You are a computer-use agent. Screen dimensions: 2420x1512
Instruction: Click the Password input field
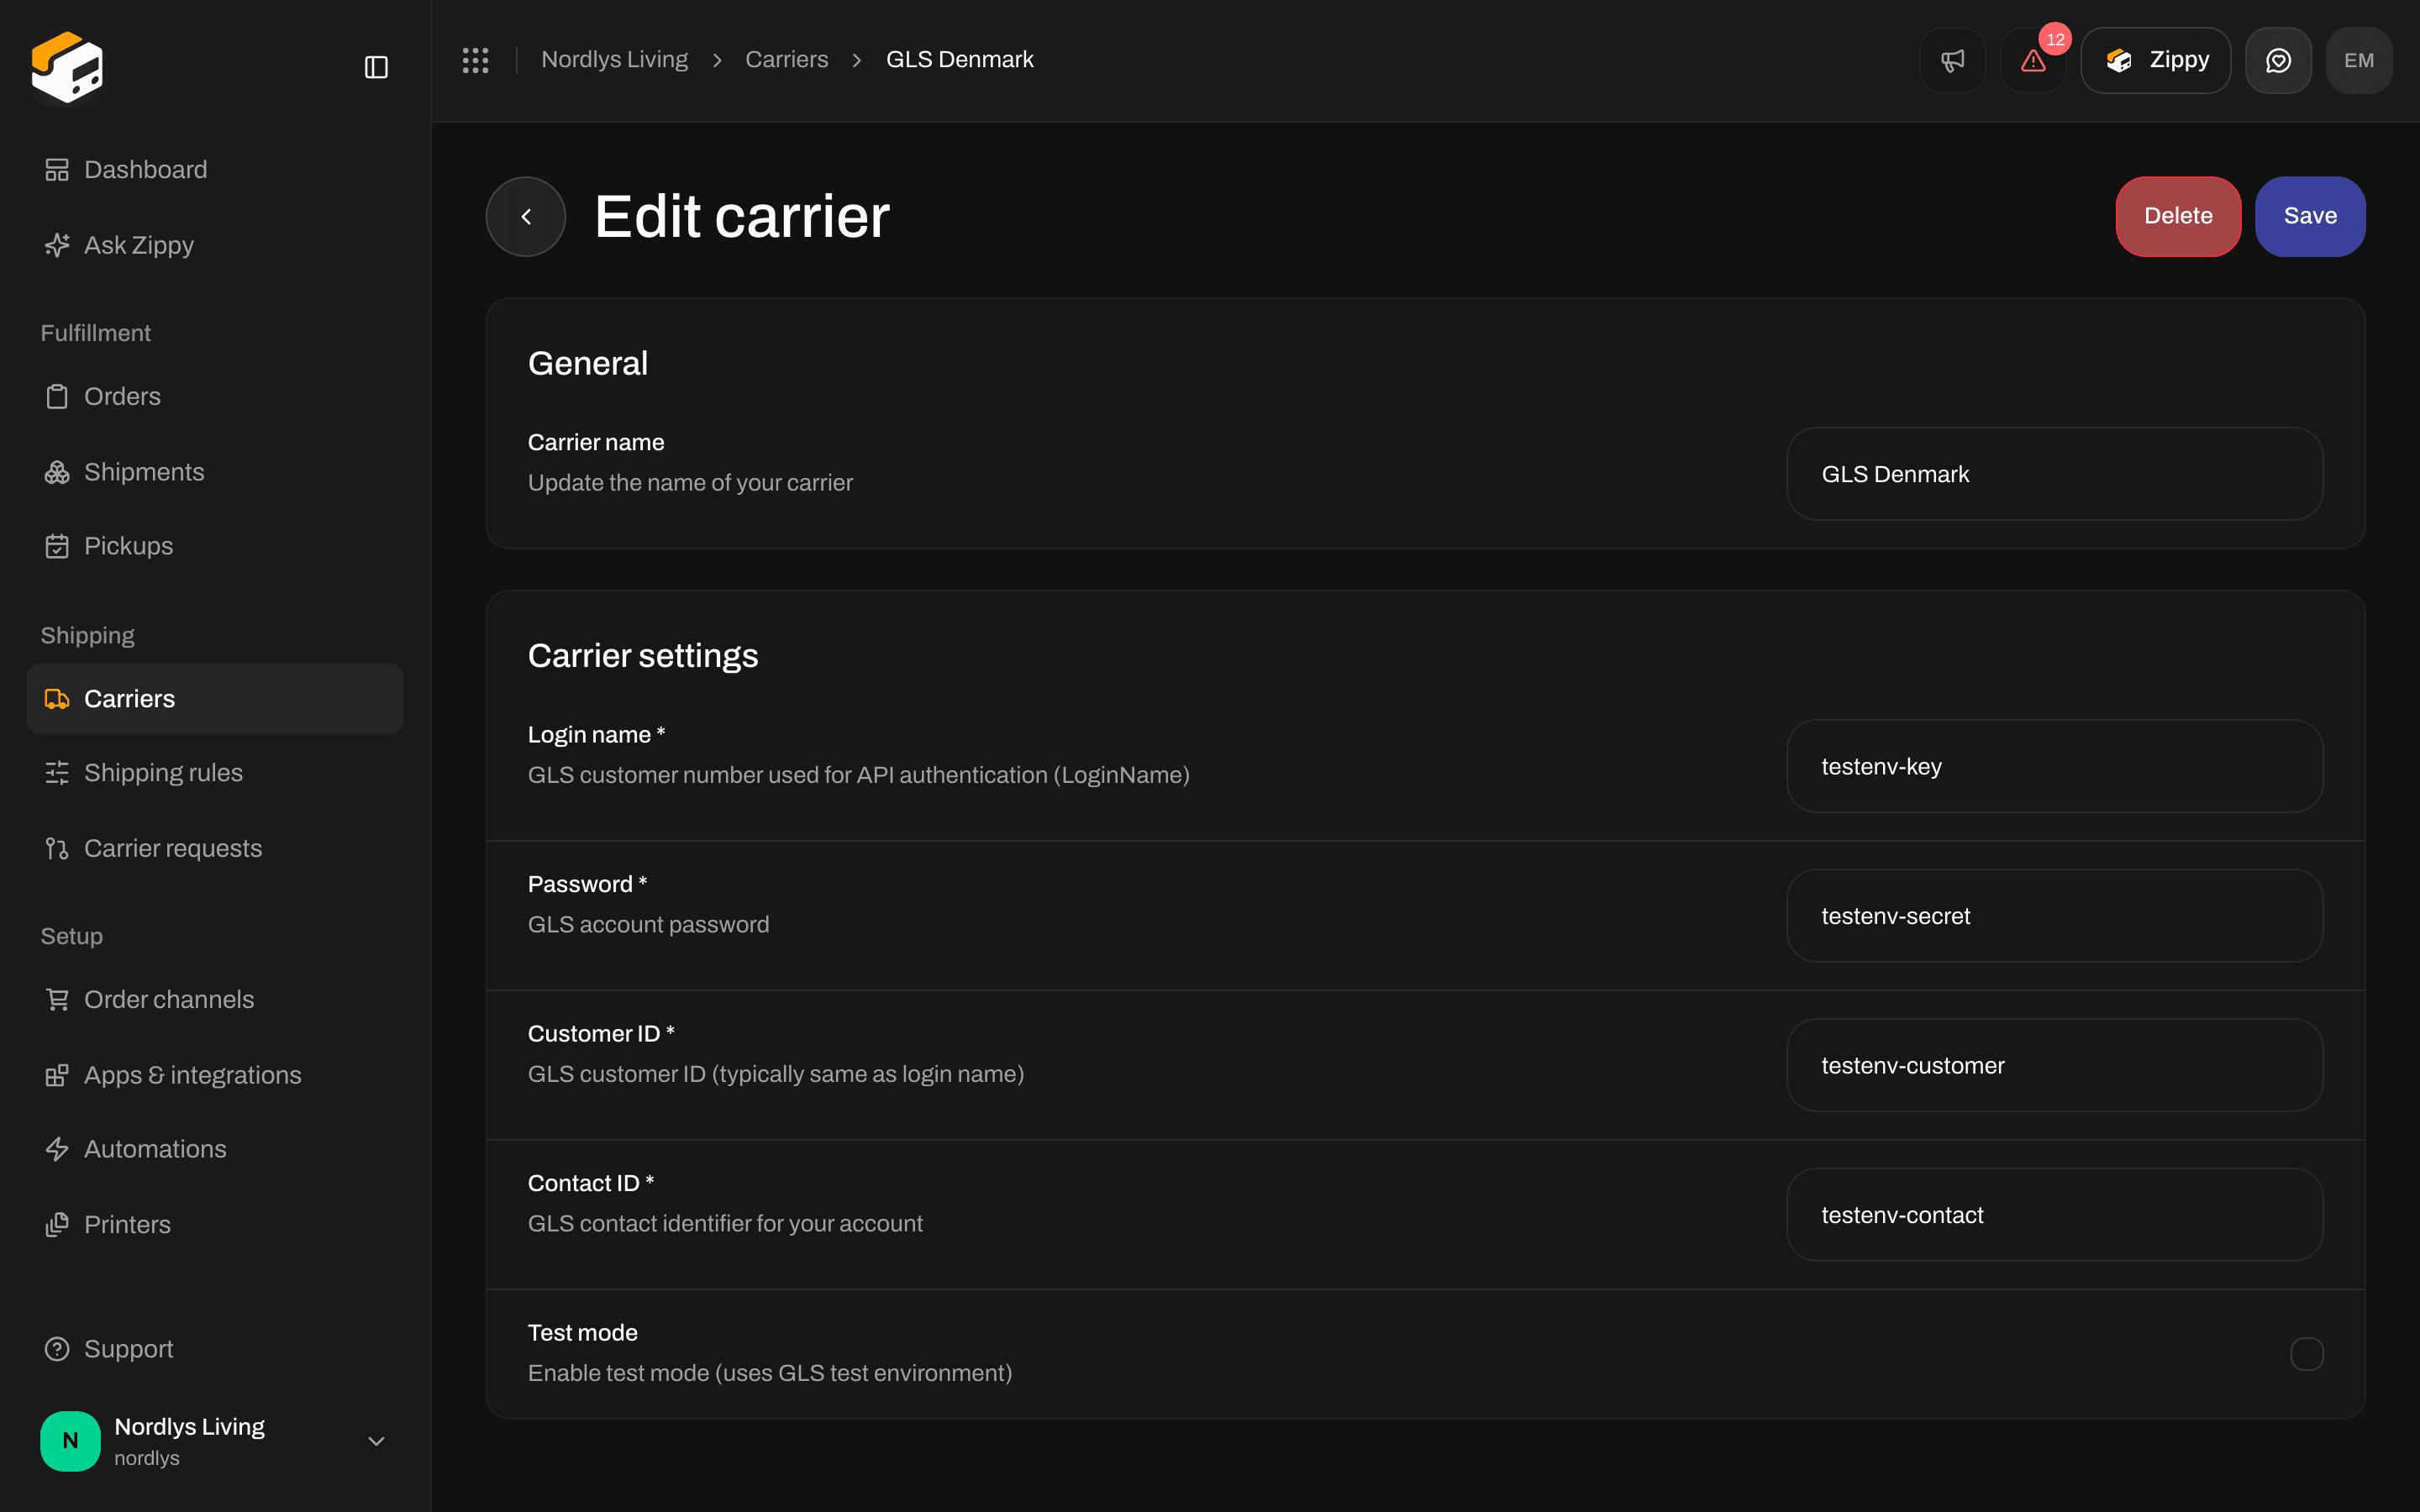pyautogui.click(x=2054, y=916)
